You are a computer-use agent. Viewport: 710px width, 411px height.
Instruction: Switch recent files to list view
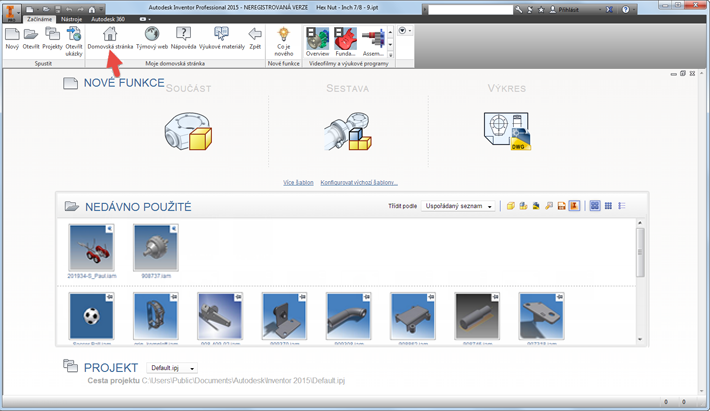[622, 206]
